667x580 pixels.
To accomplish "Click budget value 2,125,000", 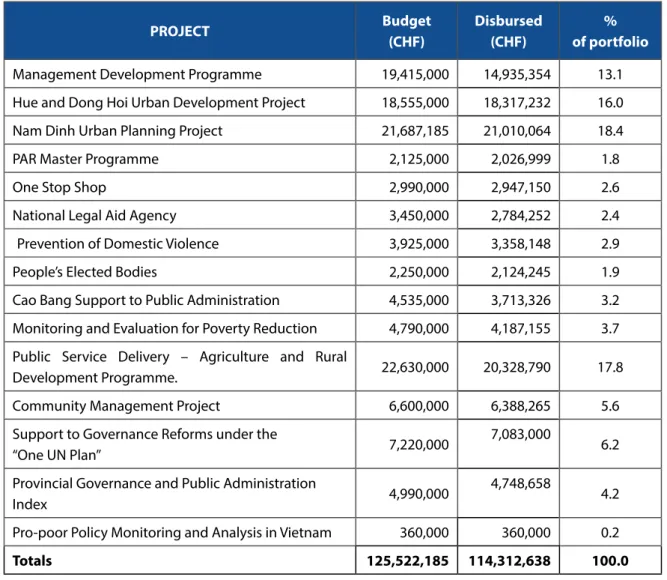I will coord(419,159).
